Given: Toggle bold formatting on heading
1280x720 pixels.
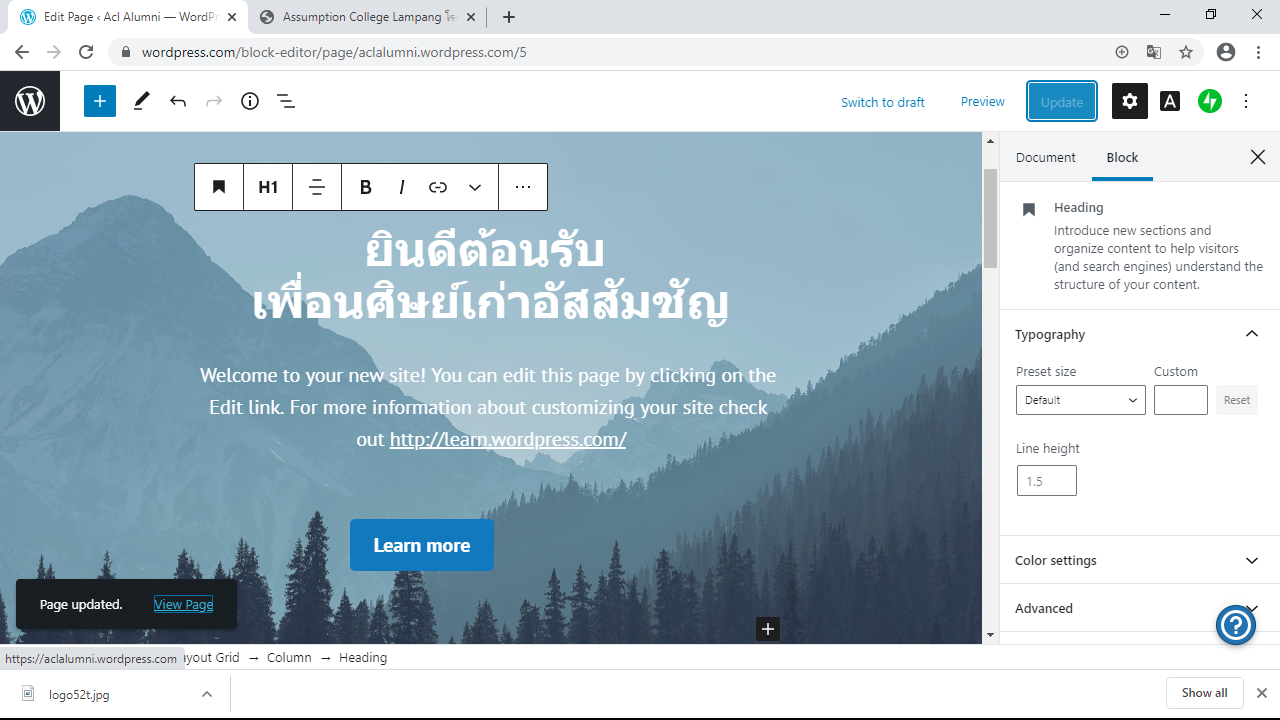Looking at the screenshot, I should coord(366,187).
